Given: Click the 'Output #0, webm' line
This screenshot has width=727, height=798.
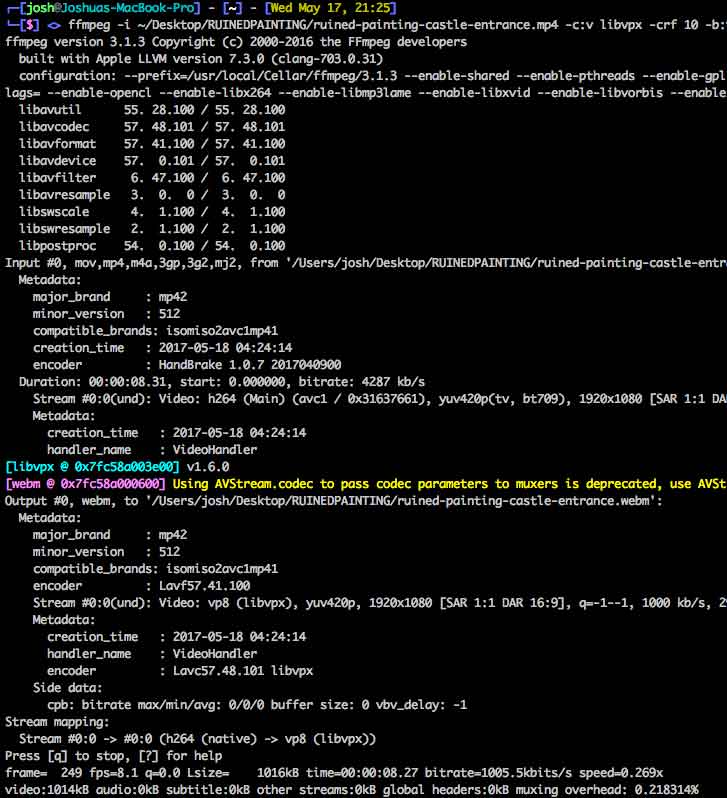Looking at the screenshot, I should [x=333, y=501].
